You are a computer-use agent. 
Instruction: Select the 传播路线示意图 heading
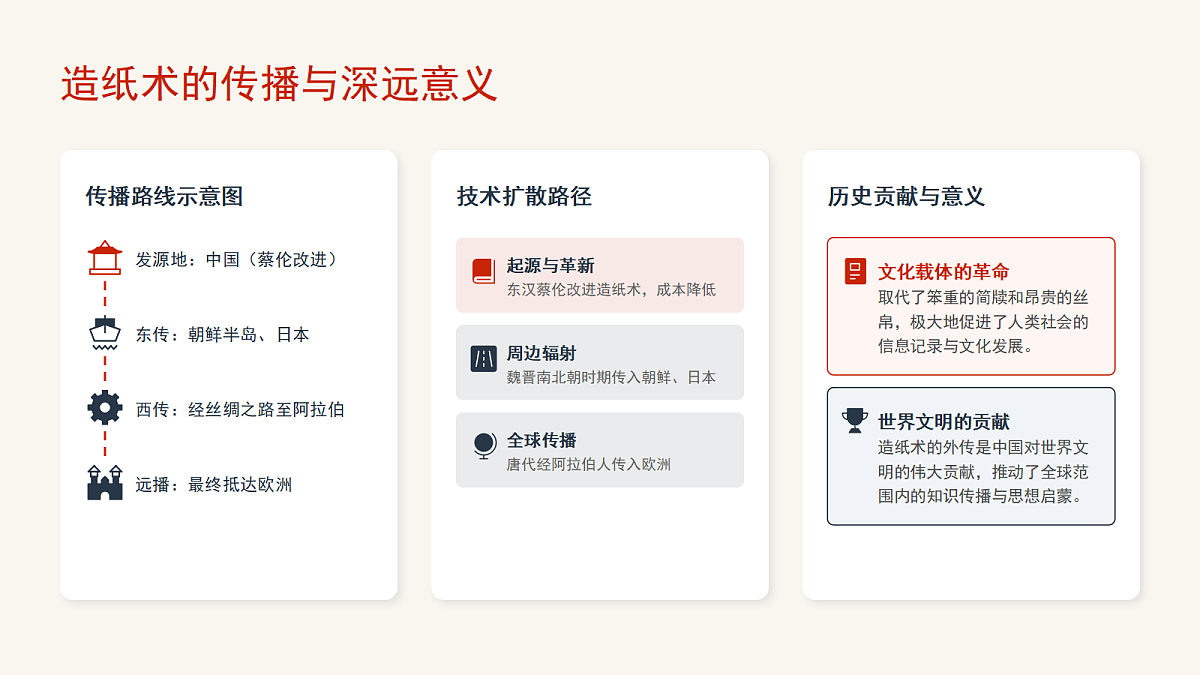[x=164, y=196]
